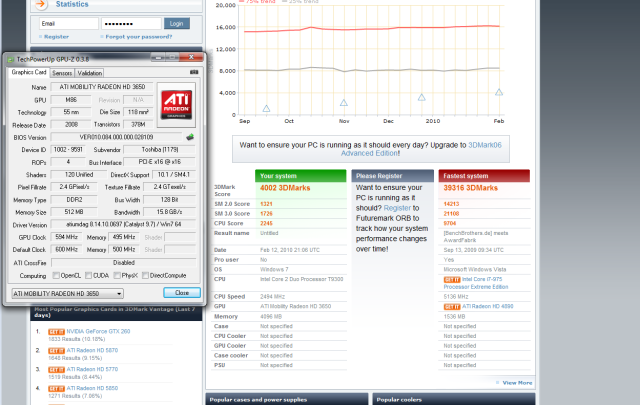The height and width of the screenshot is (405, 640).
Task: Click the GPU-Z title bar app icon
Action: tap(11, 60)
